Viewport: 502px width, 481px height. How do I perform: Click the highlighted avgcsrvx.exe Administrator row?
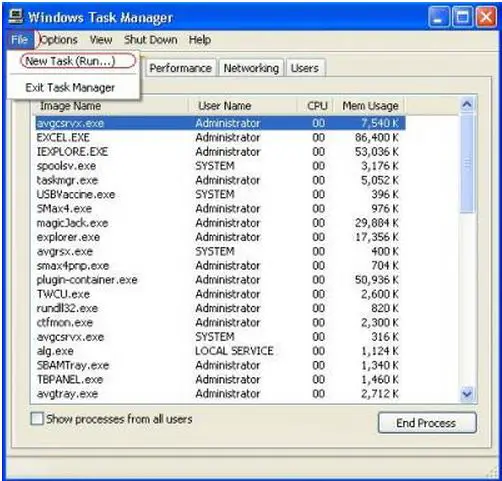(x=220, y=123)
